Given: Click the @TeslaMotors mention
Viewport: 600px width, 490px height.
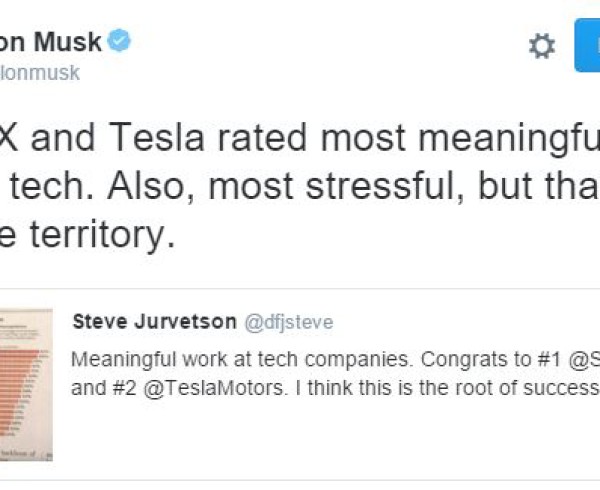Looking at the screenshot, I should (x=214, y=388).
